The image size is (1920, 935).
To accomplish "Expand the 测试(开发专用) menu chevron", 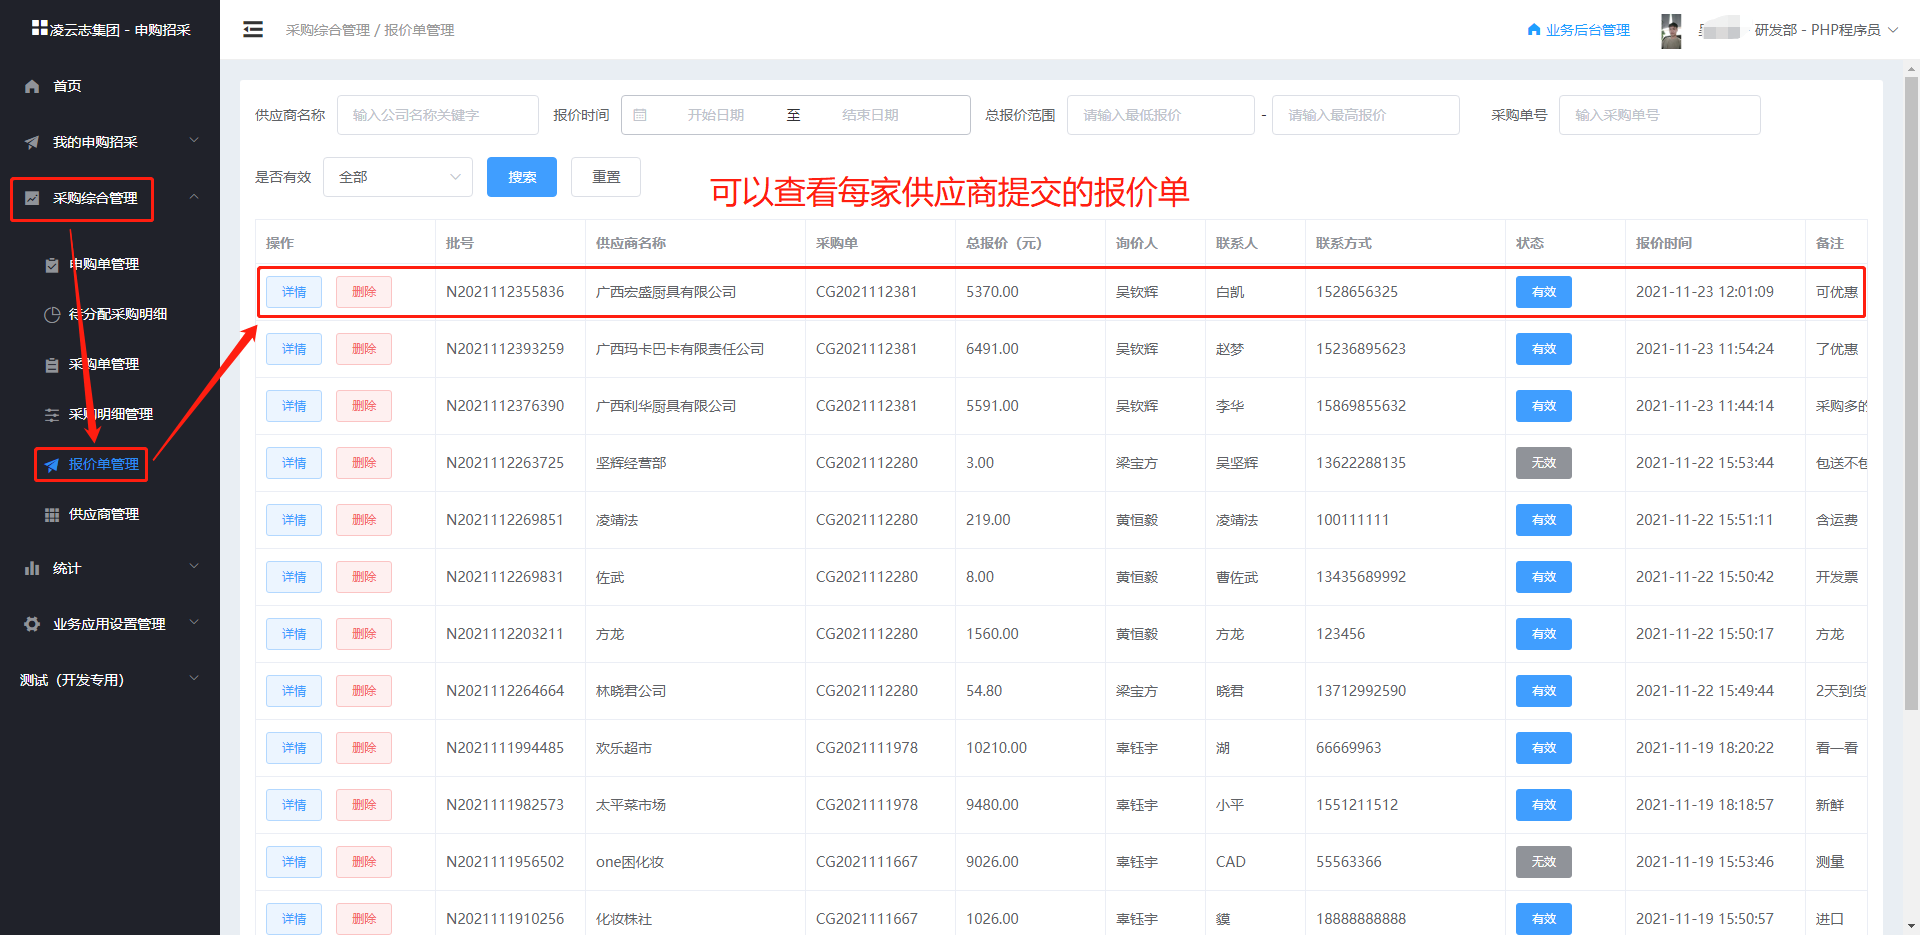I will (194, 679).
